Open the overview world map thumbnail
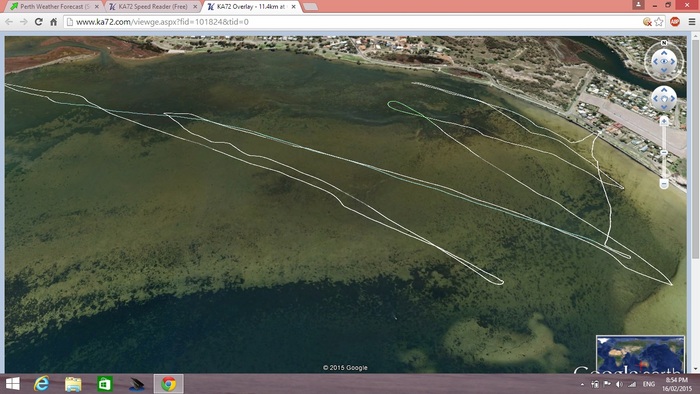Image resolution: width=700 pixels, height=394 pixels. (640, 354)
